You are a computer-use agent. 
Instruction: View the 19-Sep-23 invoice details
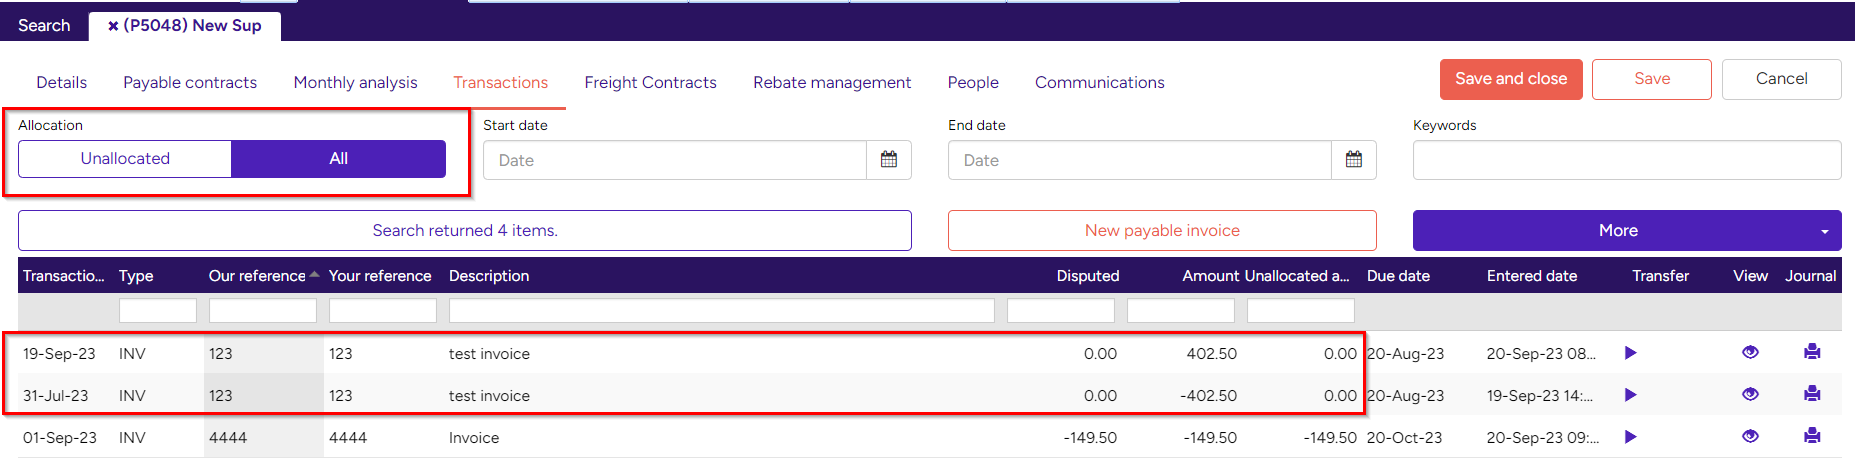[1750, 352]
